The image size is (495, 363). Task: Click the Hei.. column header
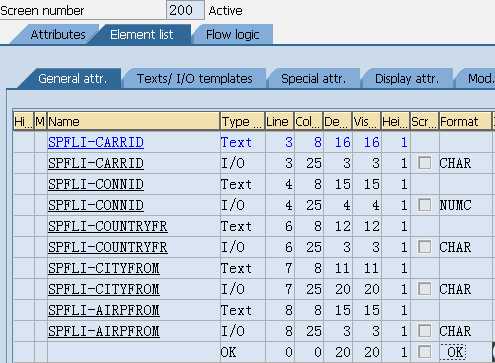[395, 122]
